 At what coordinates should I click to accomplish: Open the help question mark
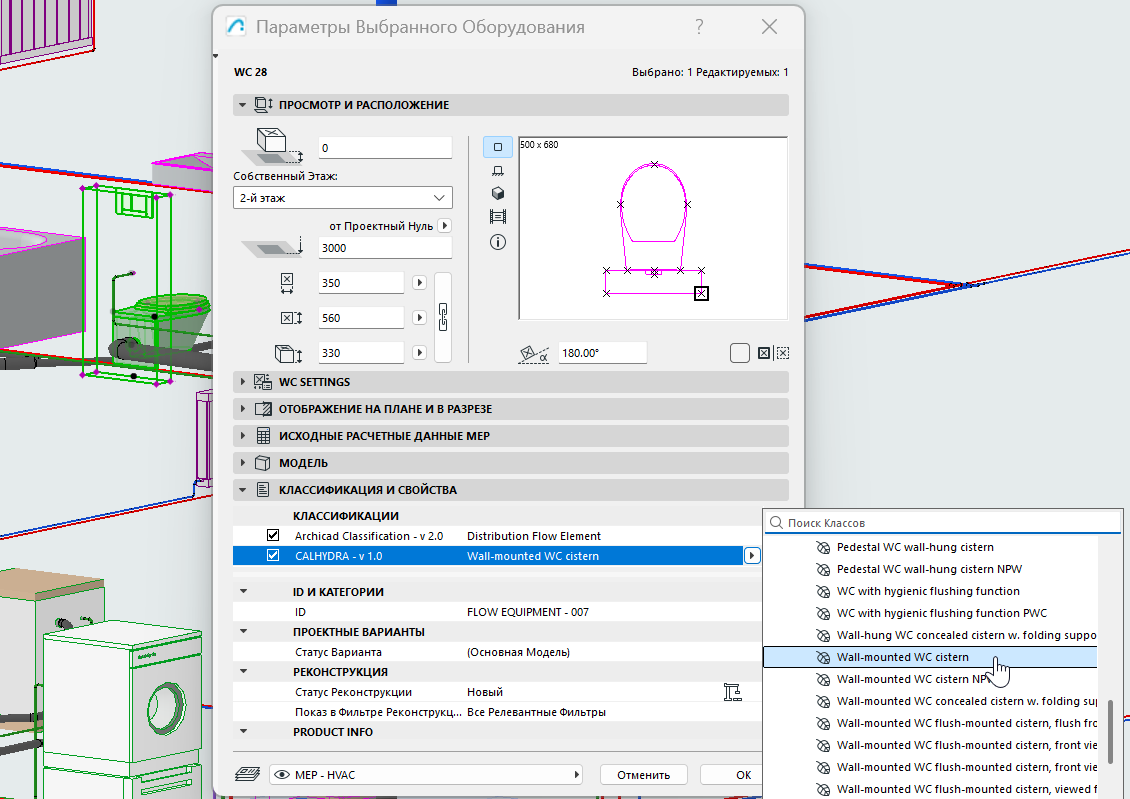[698, 27]
